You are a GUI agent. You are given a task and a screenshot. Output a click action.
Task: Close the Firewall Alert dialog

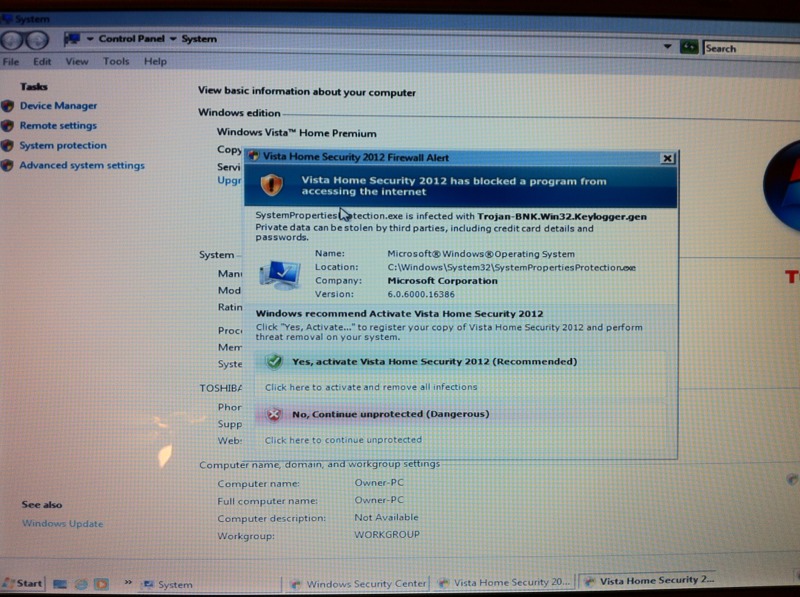click(x=667, y=158)
